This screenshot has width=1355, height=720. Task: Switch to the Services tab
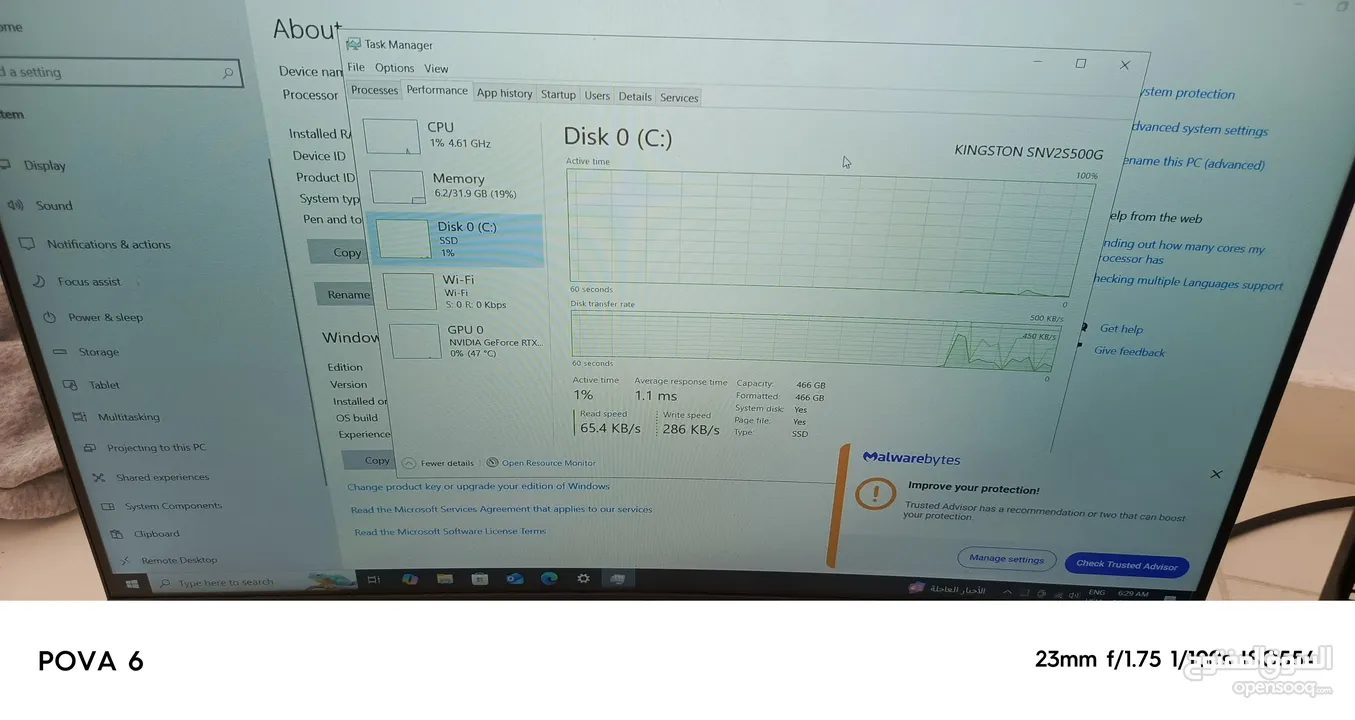679,97
